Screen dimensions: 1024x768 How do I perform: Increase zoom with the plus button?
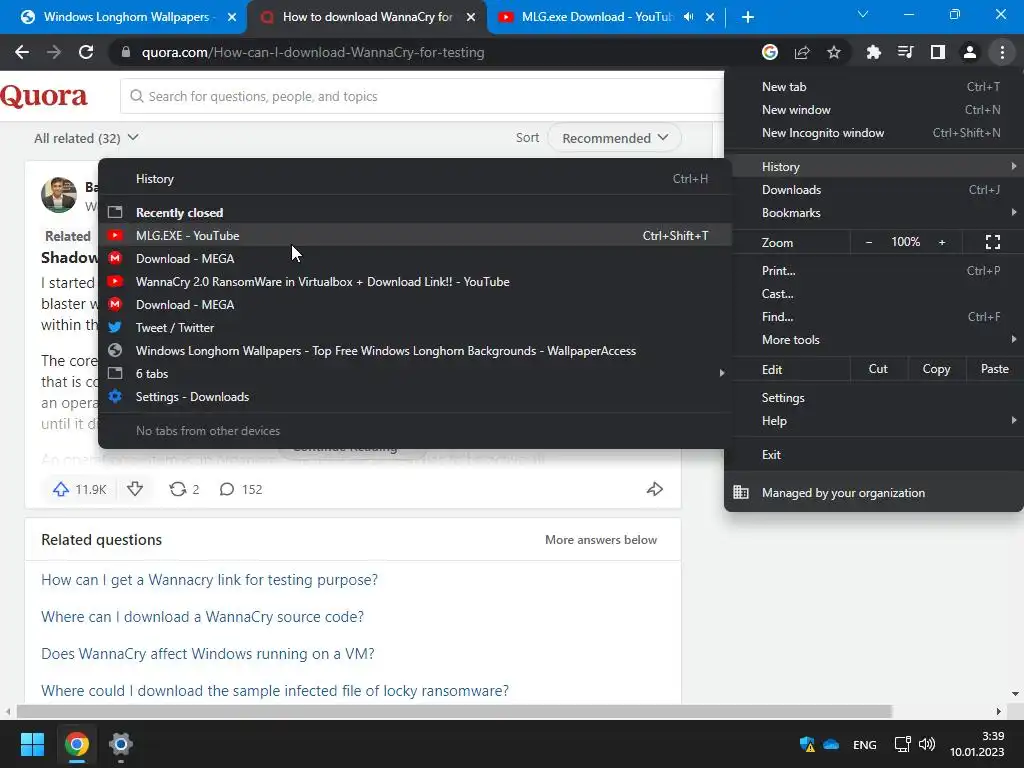(942, 242)
